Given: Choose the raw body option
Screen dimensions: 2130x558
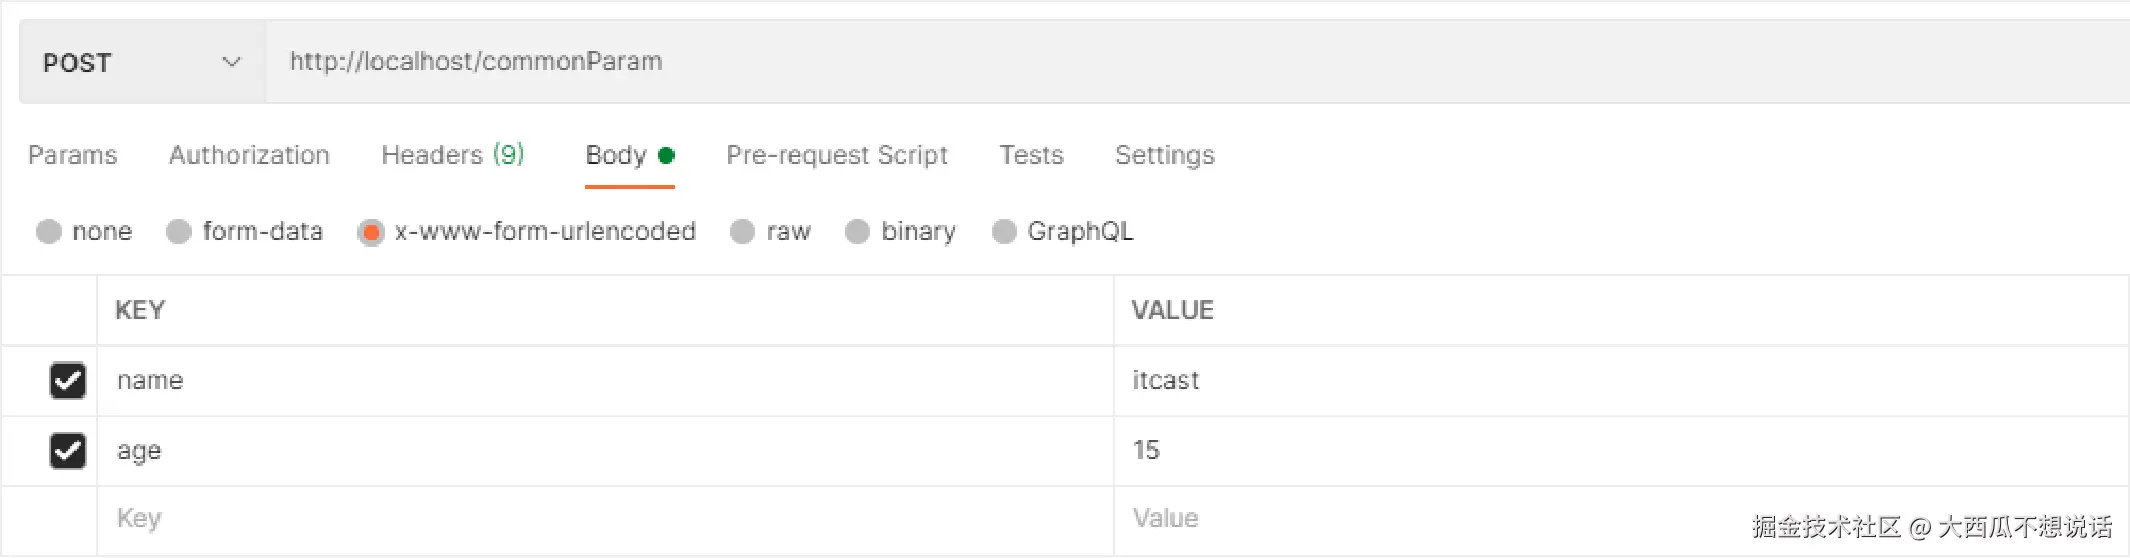Looking at the screenshot, I should (742, 232).
